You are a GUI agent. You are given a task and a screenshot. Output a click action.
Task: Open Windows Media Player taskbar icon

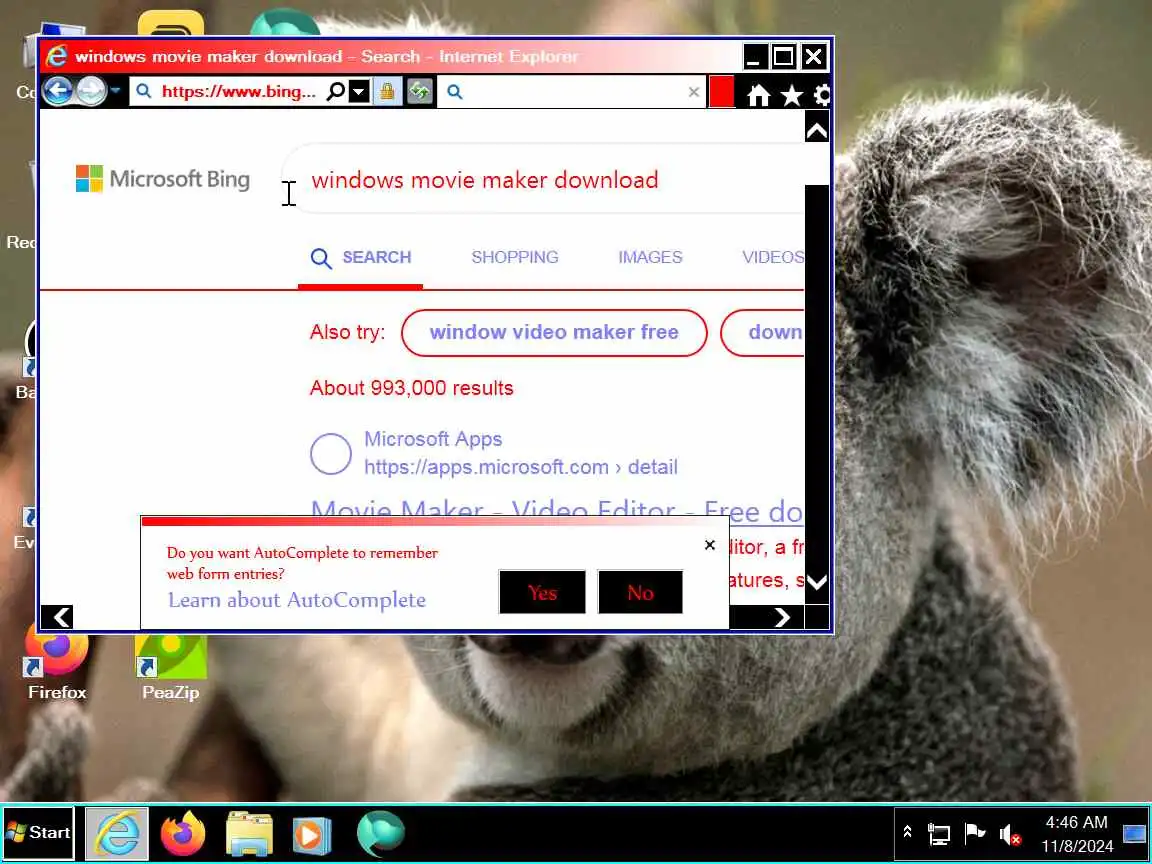point(312,835)
